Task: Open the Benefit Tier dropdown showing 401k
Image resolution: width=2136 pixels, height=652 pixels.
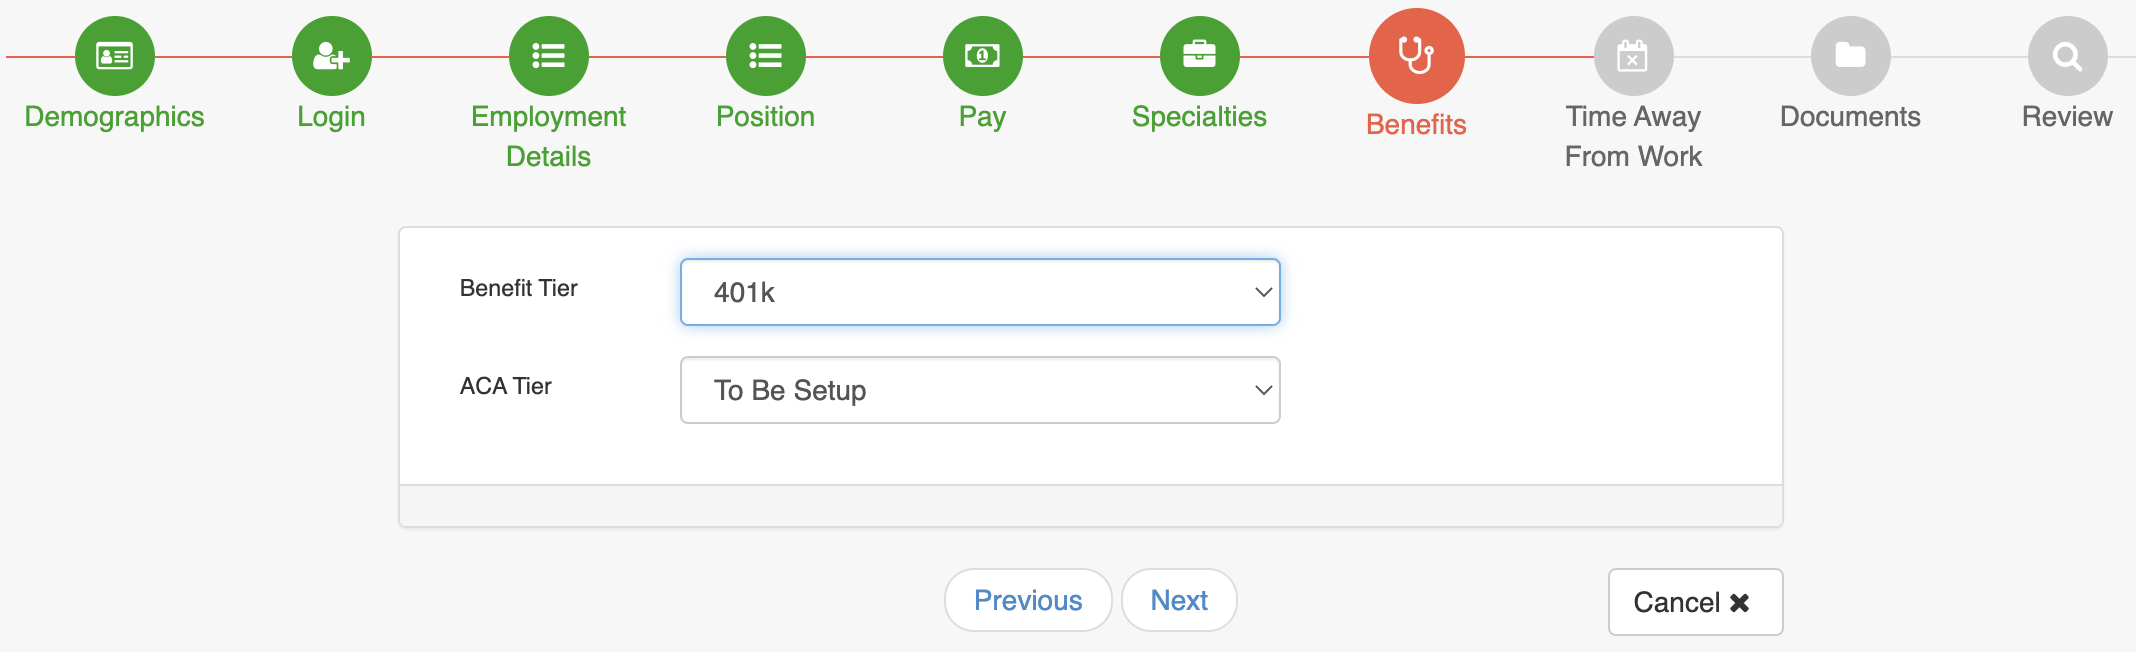Action: coord(979,292)
